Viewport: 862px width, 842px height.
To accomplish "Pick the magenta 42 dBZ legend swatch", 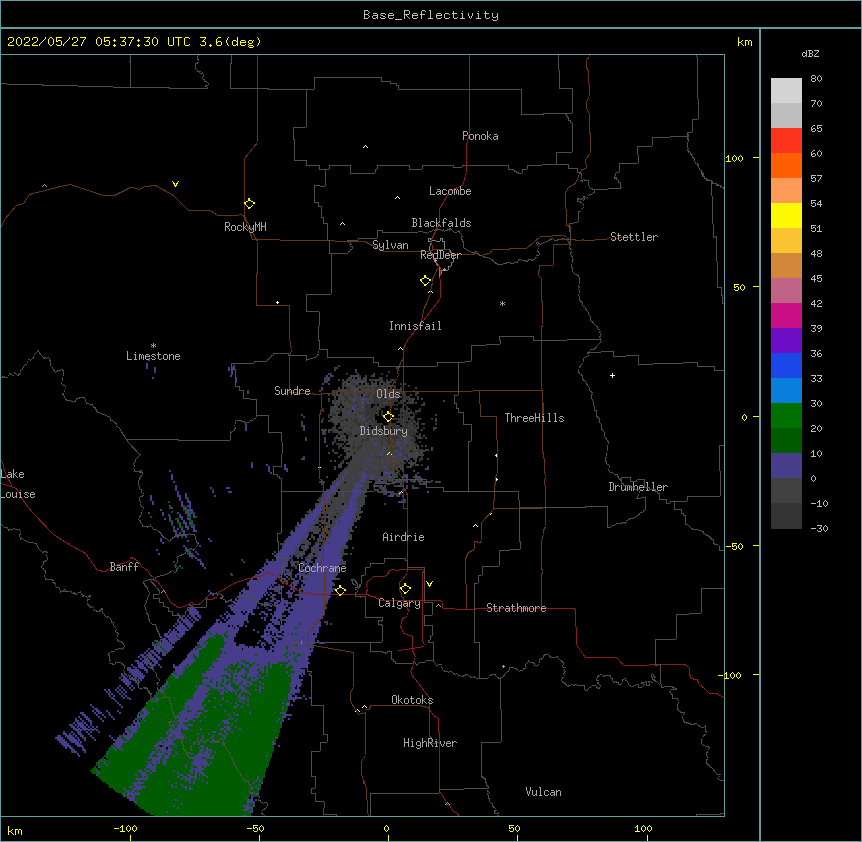I will tap(786, 315).
